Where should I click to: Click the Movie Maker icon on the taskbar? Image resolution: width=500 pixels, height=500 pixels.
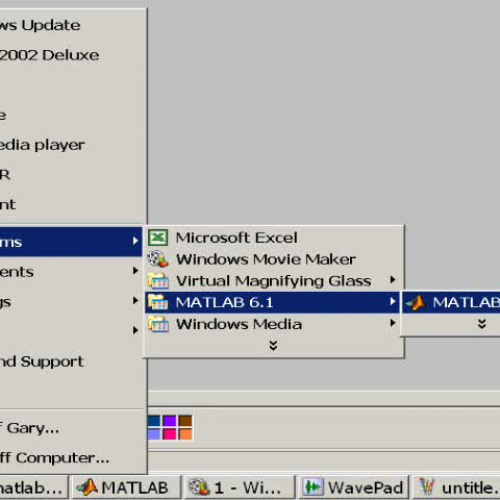coord(199,488)
